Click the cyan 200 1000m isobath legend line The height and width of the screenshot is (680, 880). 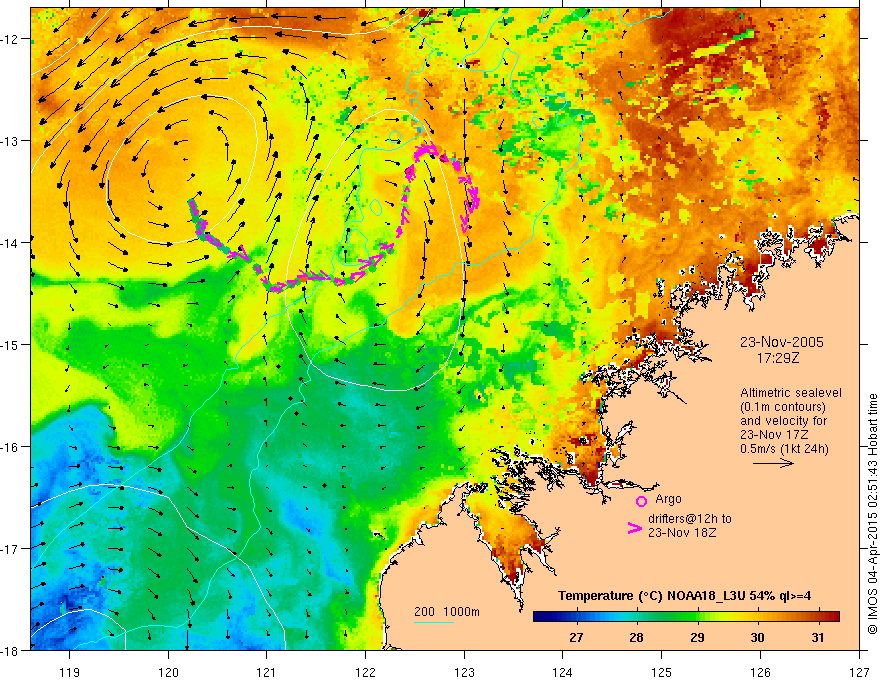coord(434,622)
